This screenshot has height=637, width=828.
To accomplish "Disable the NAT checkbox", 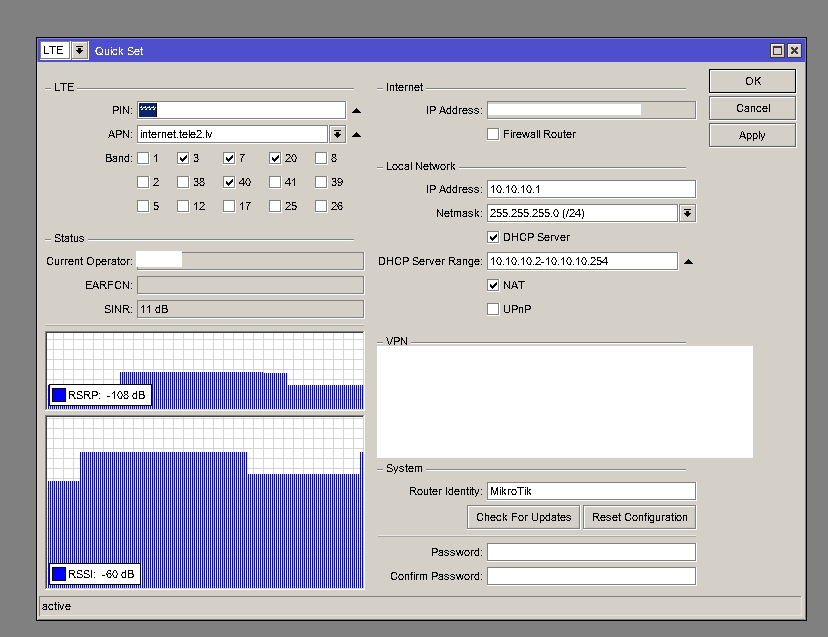I will click(x=493, y=285).
